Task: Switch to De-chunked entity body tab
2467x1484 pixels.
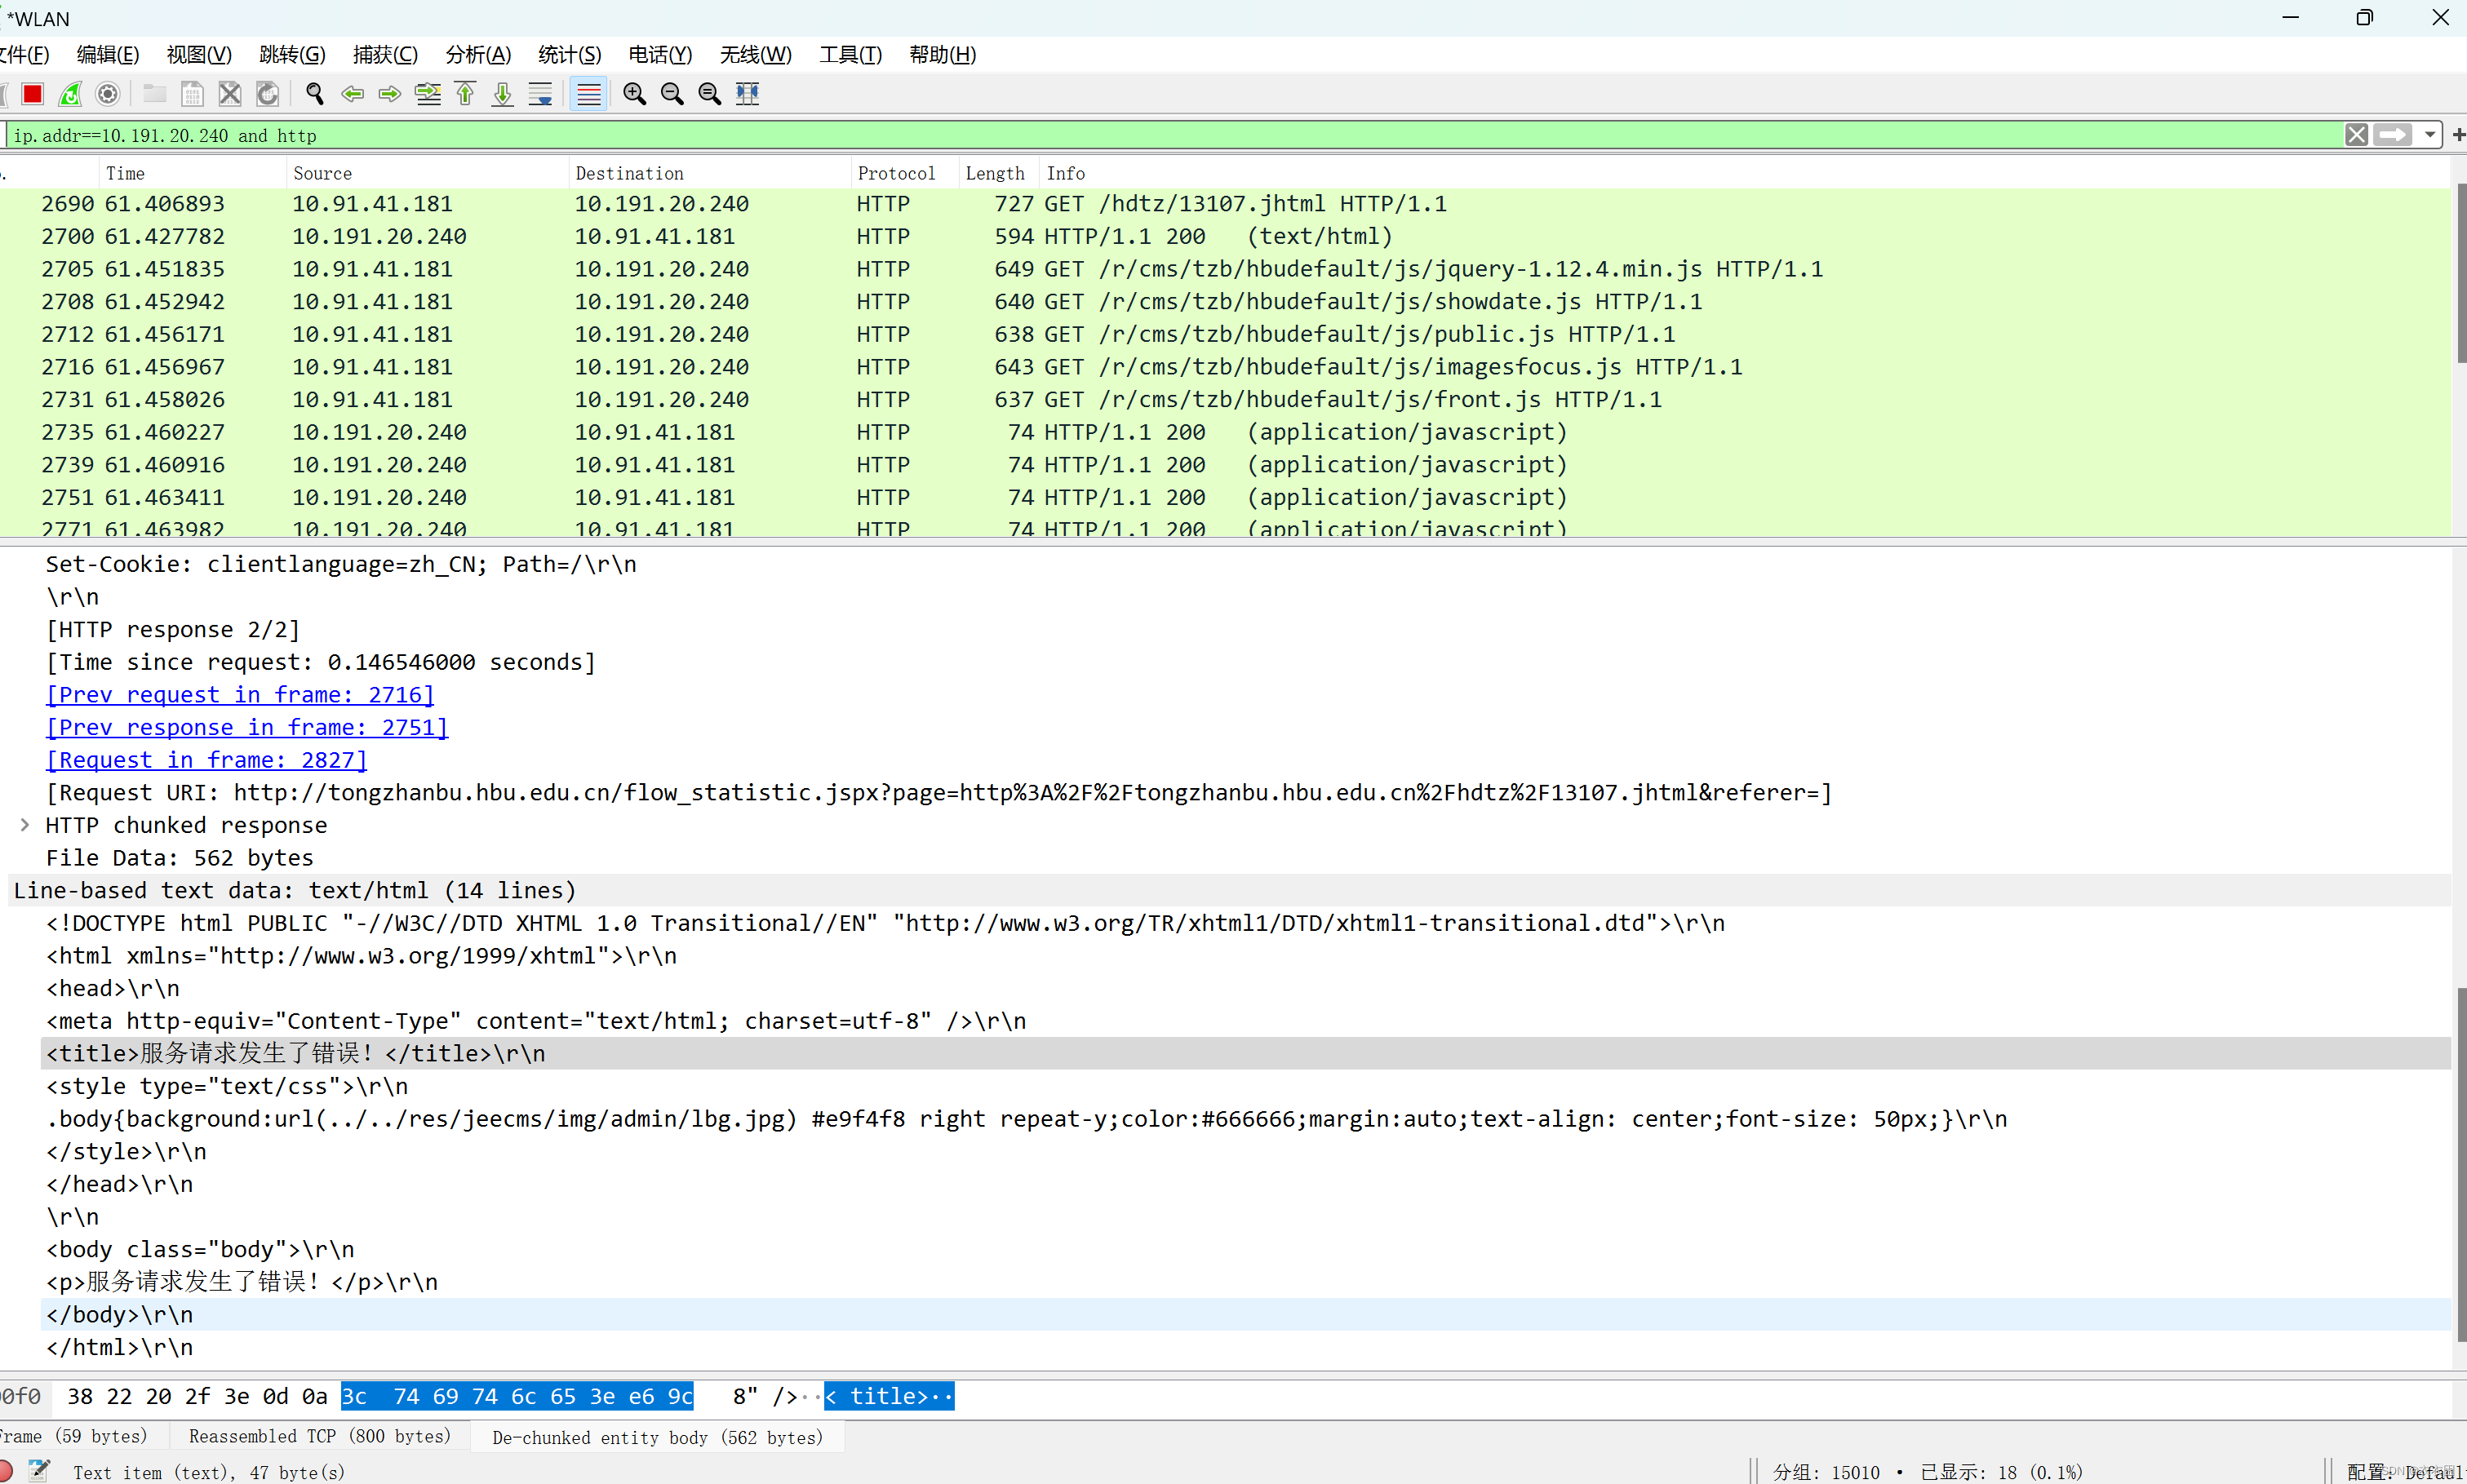Action: coord(657,1437)
